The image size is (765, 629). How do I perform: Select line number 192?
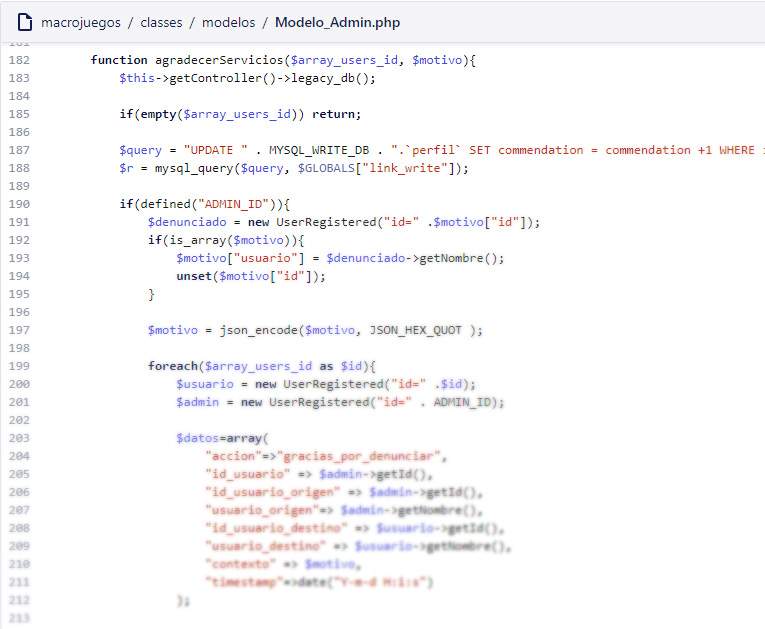tap(19, 240)
